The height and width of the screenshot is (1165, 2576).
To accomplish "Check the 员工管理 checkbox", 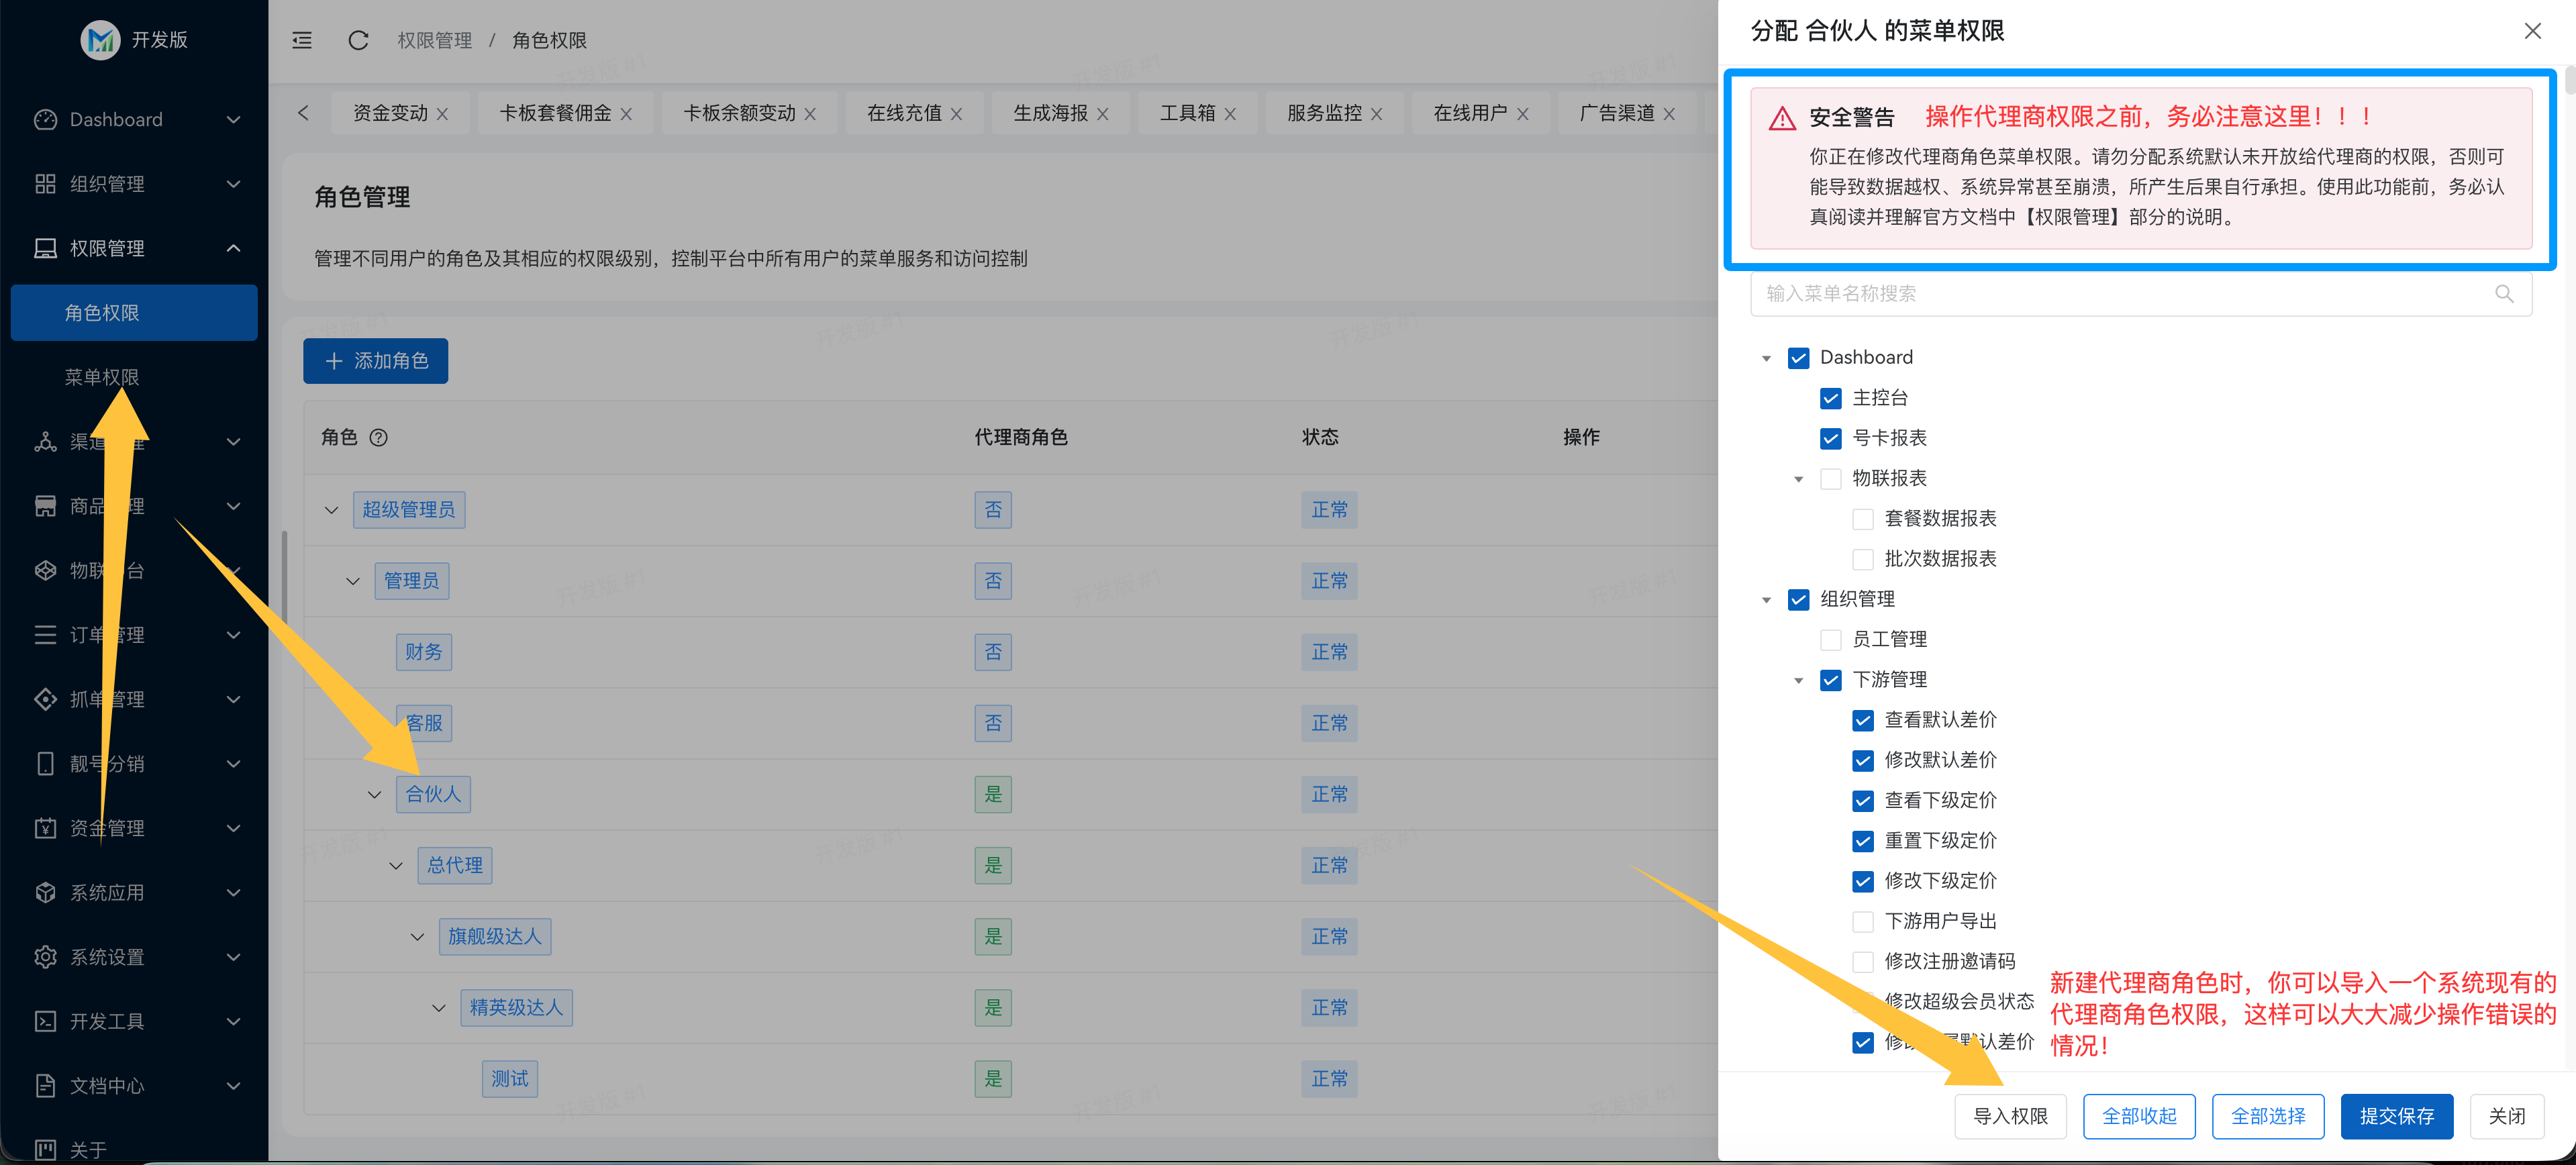I will [1831, 639].
